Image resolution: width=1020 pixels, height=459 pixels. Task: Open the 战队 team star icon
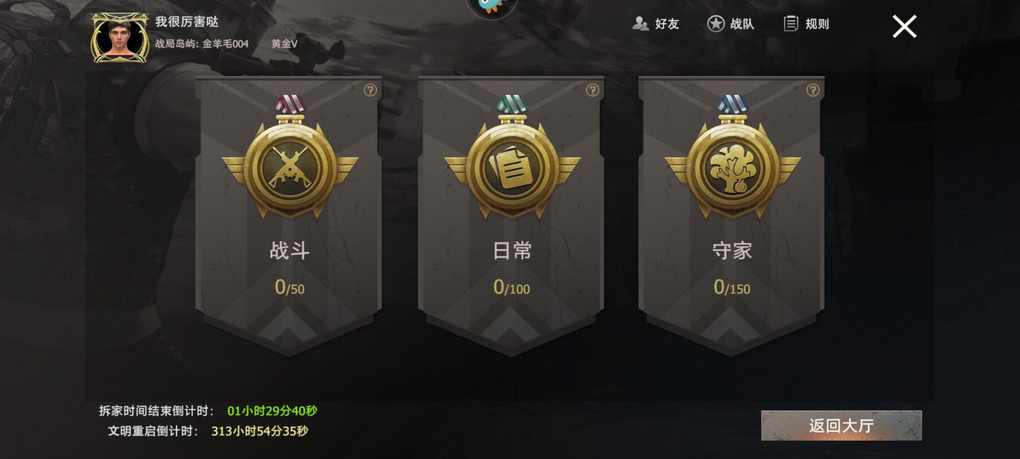(716, 24)
